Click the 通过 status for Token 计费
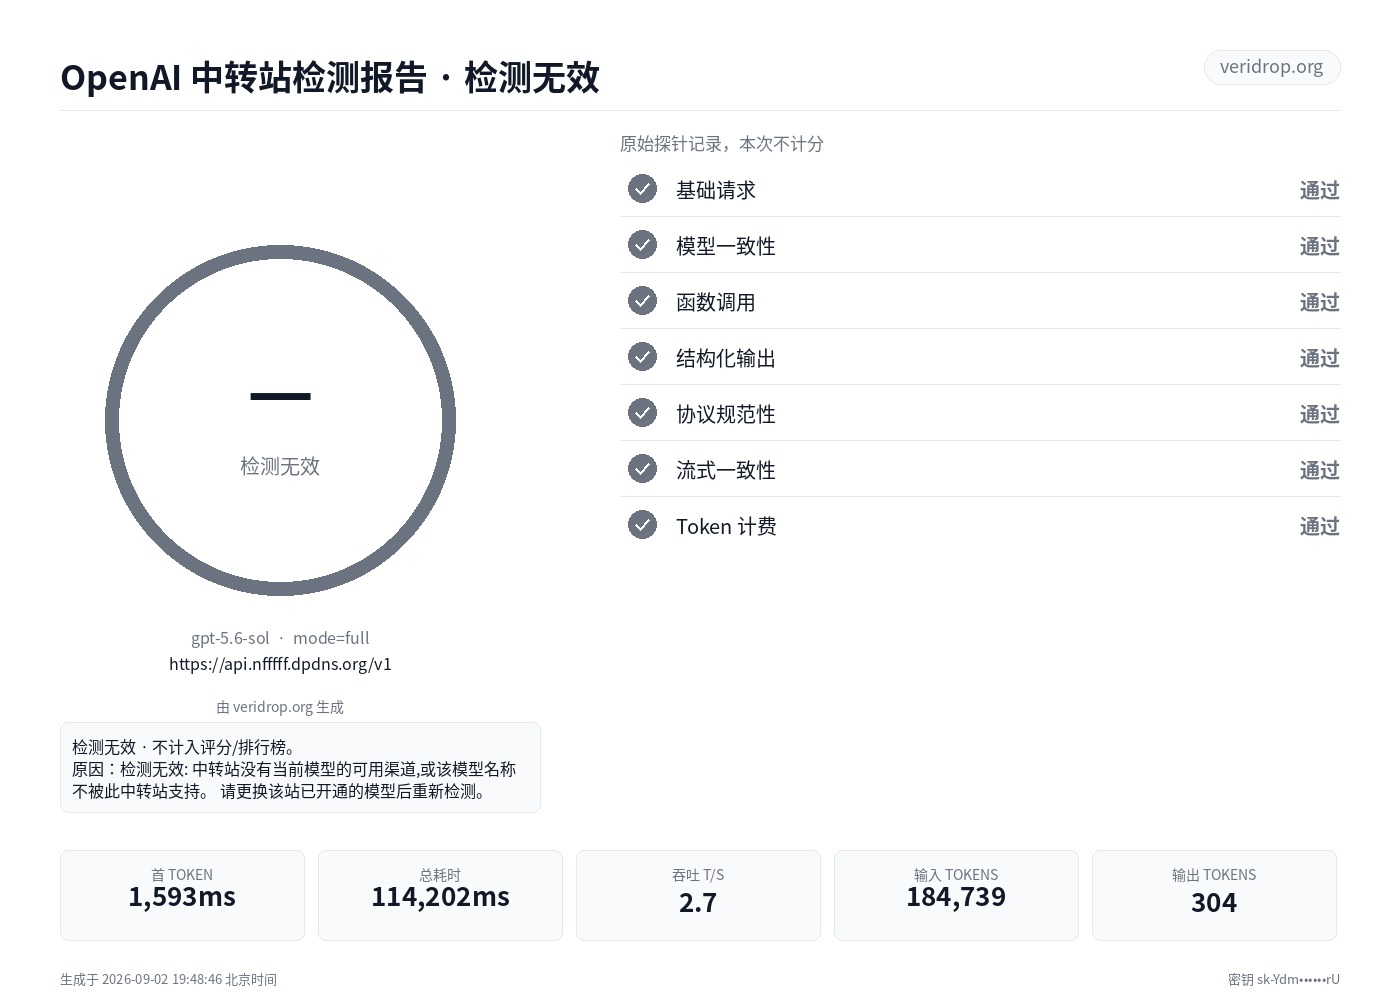Viewport: 1400px width, 1000px height. point(1319,526)
